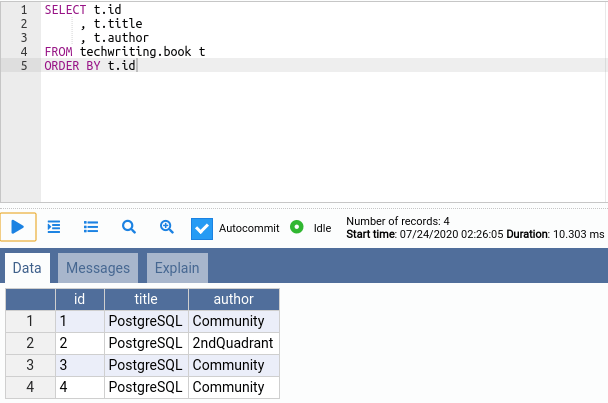Click the indent SQL icon
Screen dimensions: 608x403
54,227
